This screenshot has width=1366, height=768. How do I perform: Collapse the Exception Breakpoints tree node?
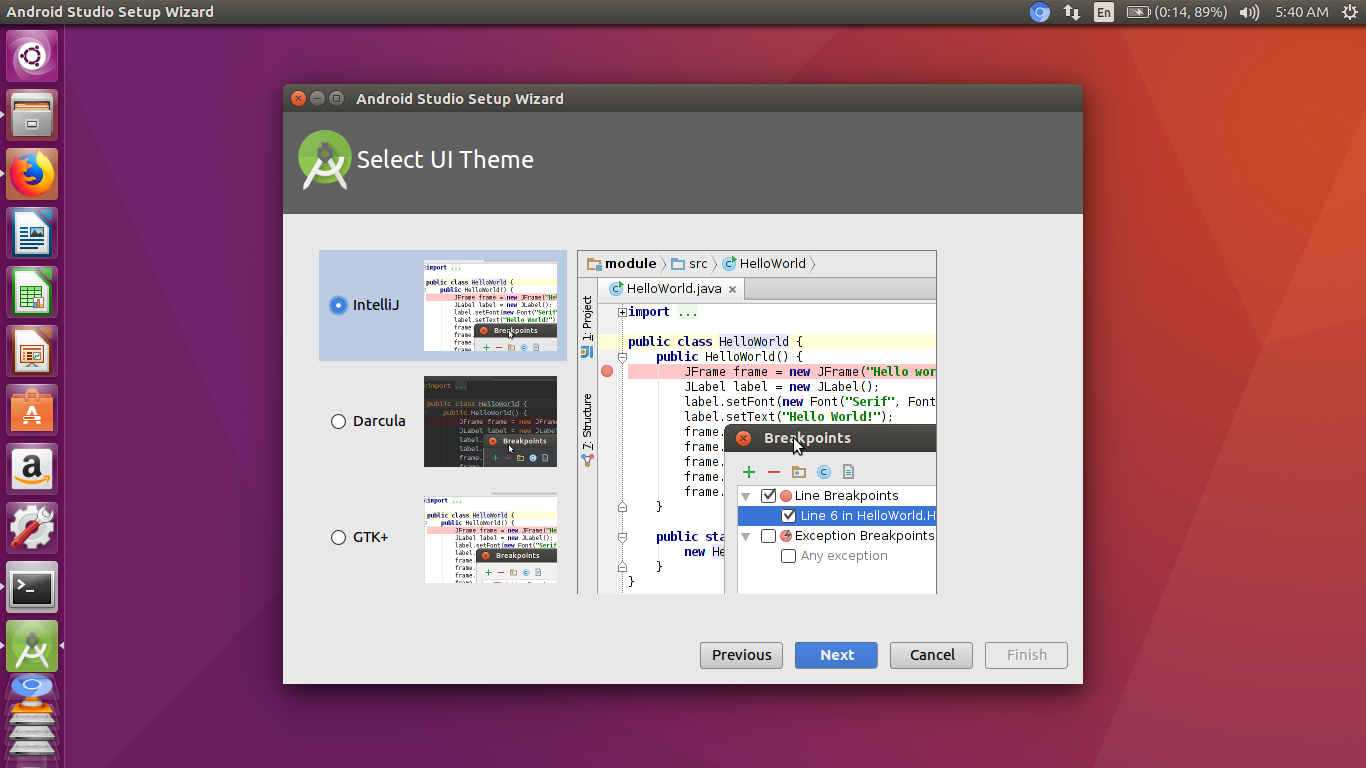click(746, 536)
